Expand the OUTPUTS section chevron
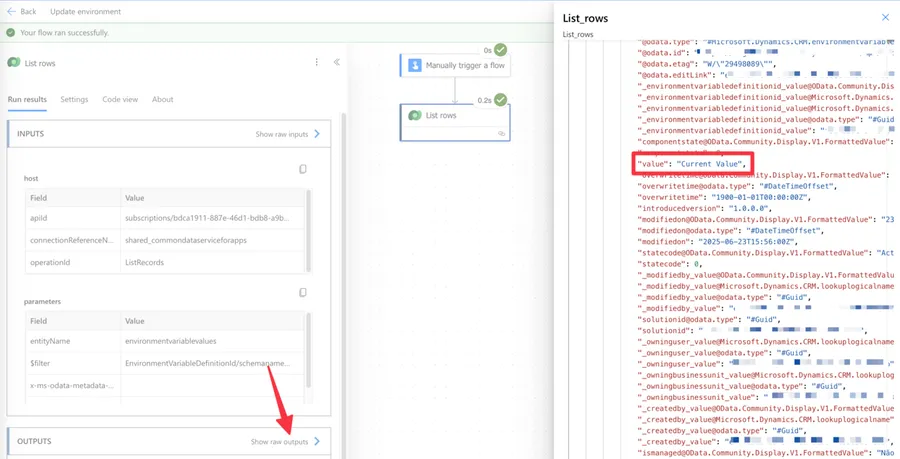The image size is (900, 459). [317, 441]
